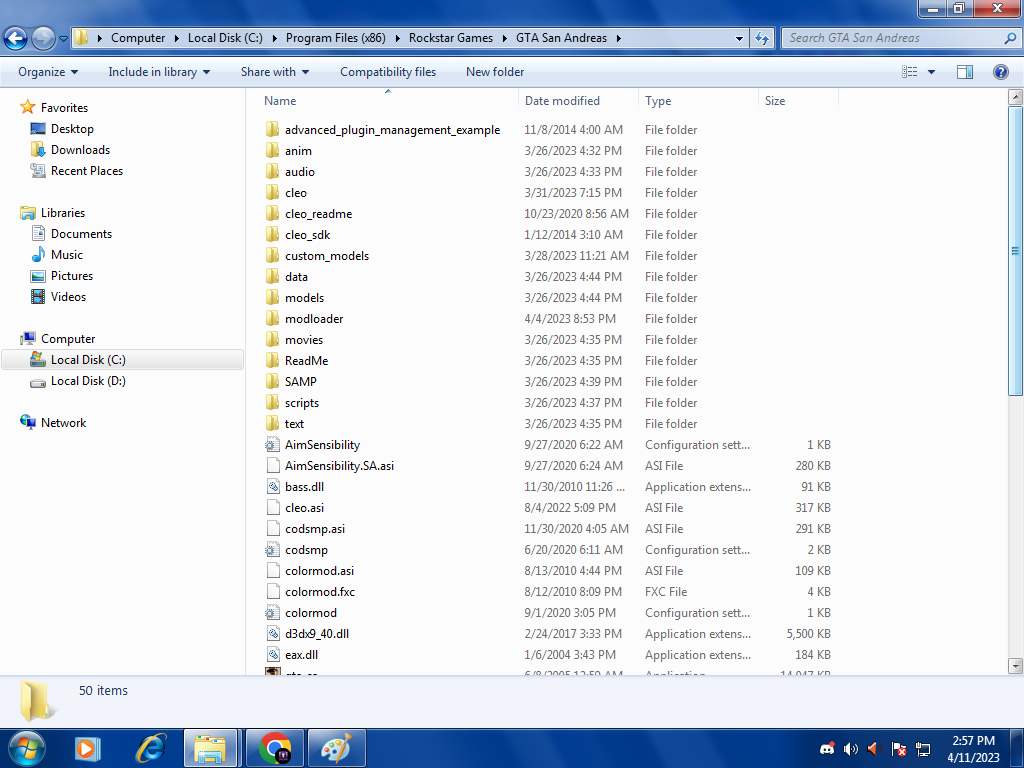1024x768 pixels.
Task: Select the eax.dll file icon
Action: [x=273, y=654]
